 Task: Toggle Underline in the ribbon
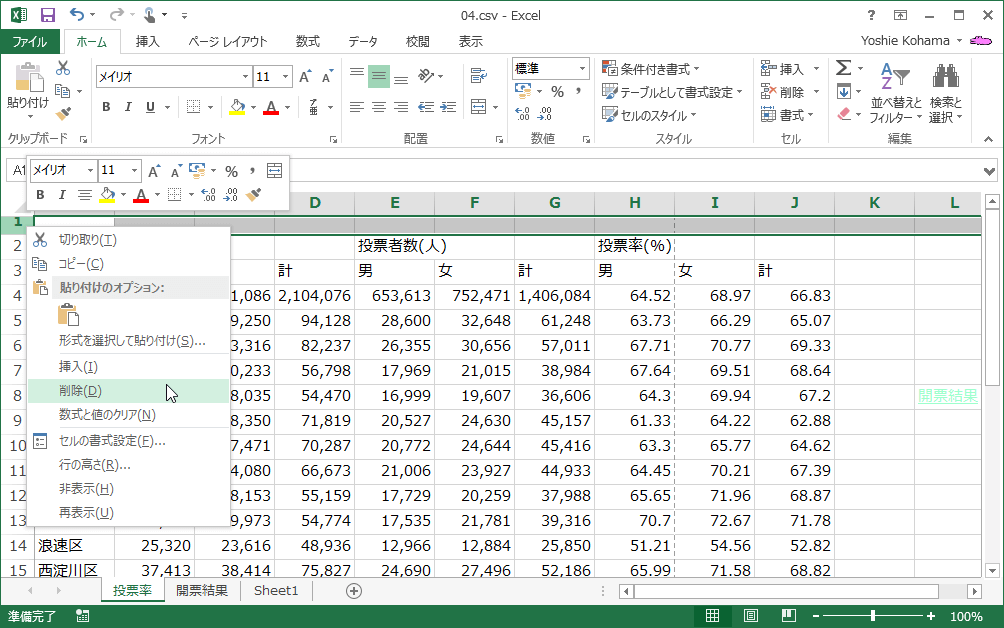150,107
